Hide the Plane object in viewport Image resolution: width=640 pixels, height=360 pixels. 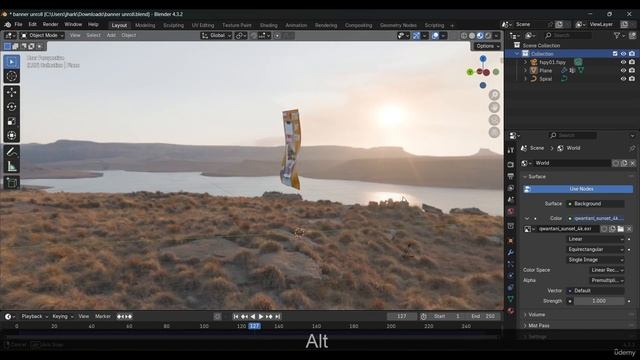623,71
